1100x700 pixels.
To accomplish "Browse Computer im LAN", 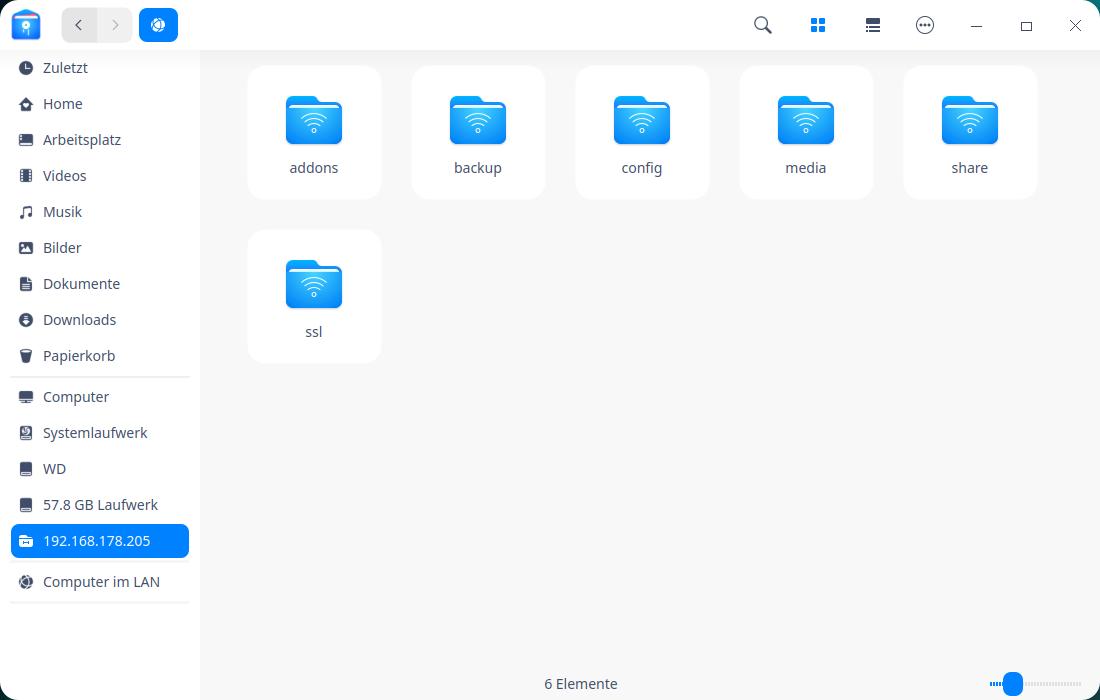I will tap(100, 582).
